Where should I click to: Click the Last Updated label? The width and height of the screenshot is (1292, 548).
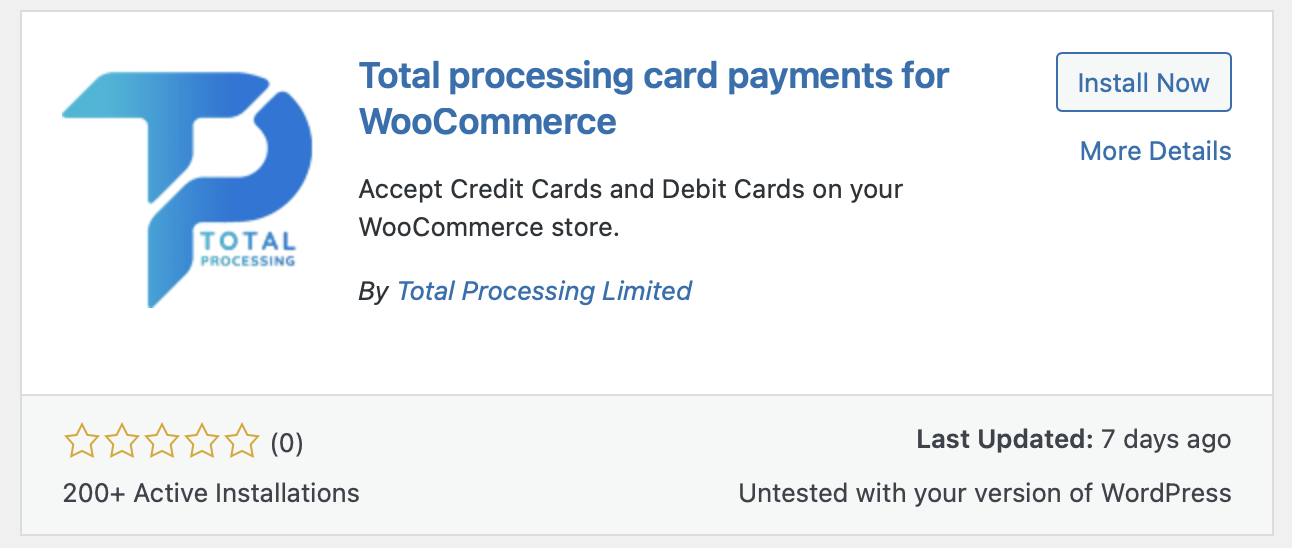pos(1004,439)
